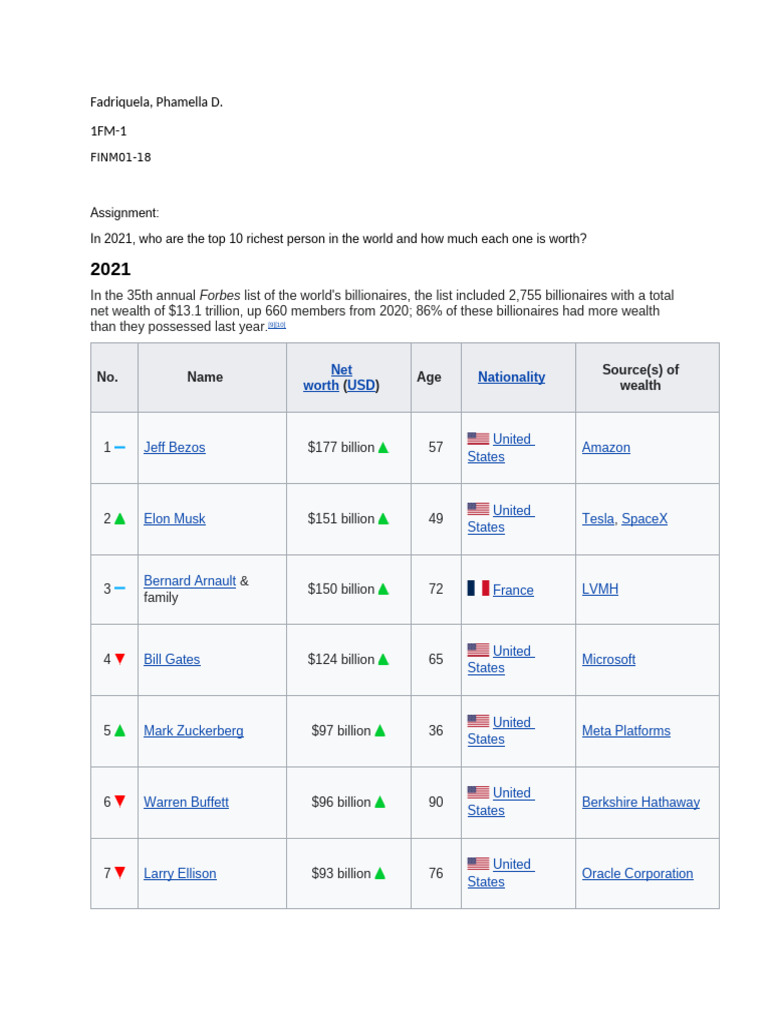Click the citation superscript after 'last year'
Viewport: 768px width, 1024px height.
[x=277, y=325]
